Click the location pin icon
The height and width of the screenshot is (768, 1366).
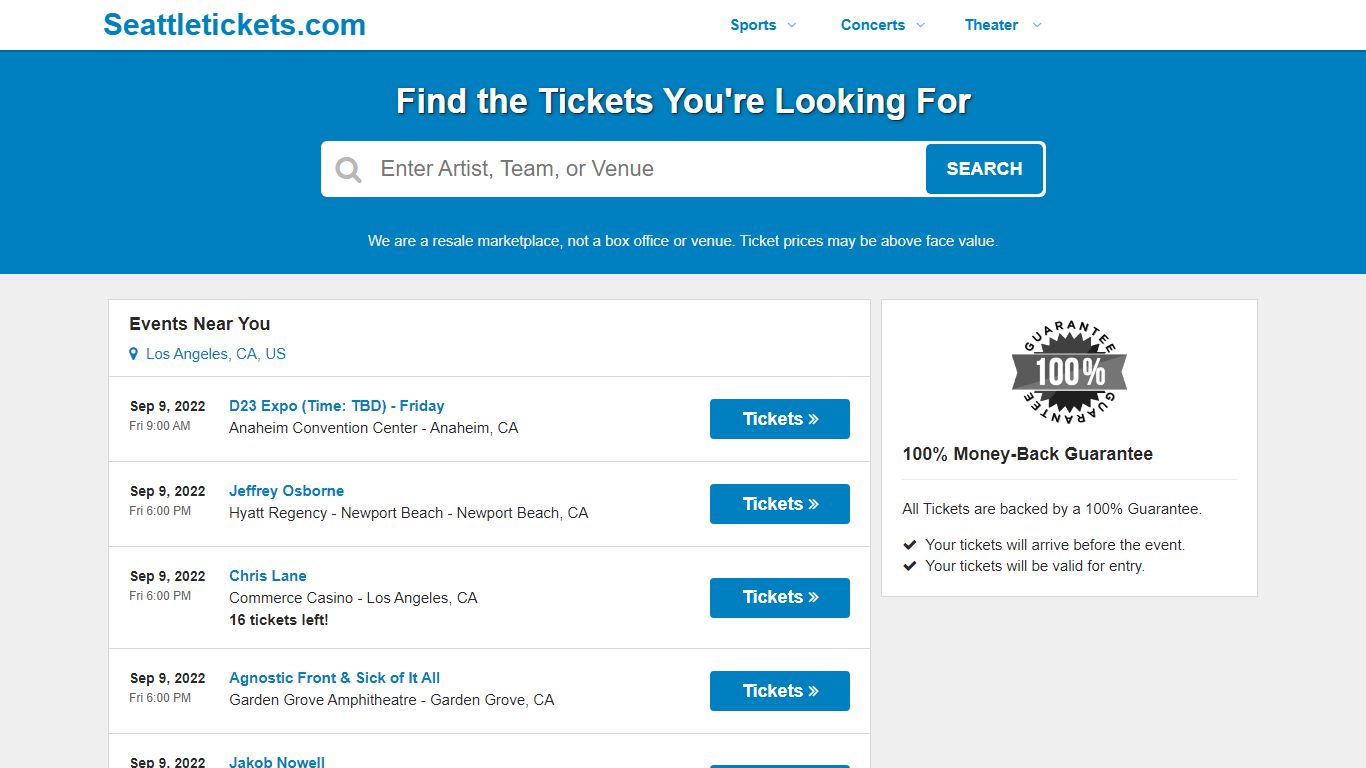(x=133, y=354)
